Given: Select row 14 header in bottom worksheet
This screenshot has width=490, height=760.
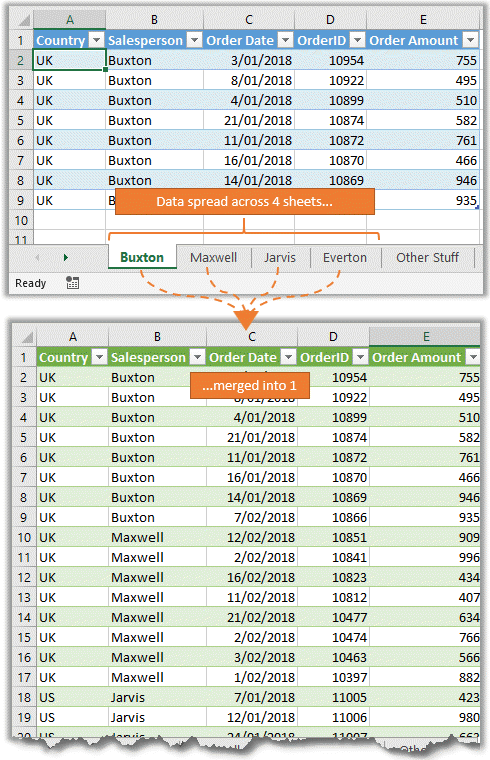Looking at the screenshot, I should tap(24, 618).
